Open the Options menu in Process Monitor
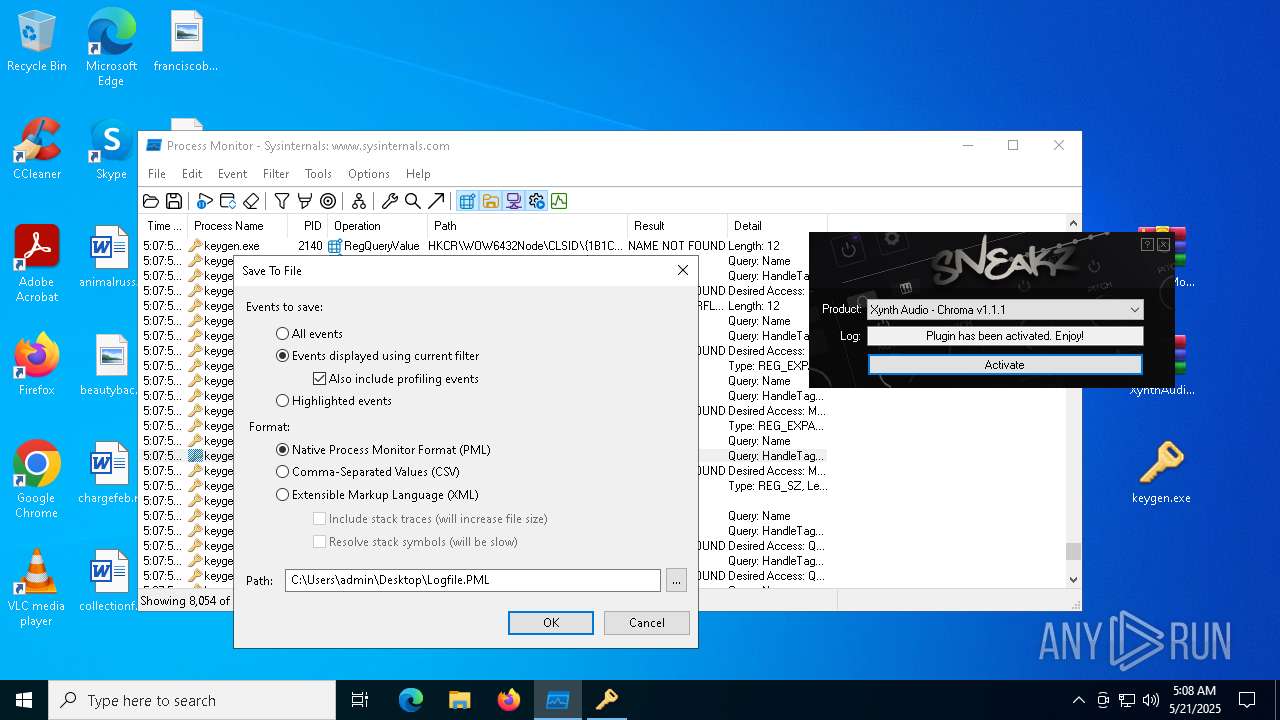Screen dimensions: 1280x720 (369, 174)
